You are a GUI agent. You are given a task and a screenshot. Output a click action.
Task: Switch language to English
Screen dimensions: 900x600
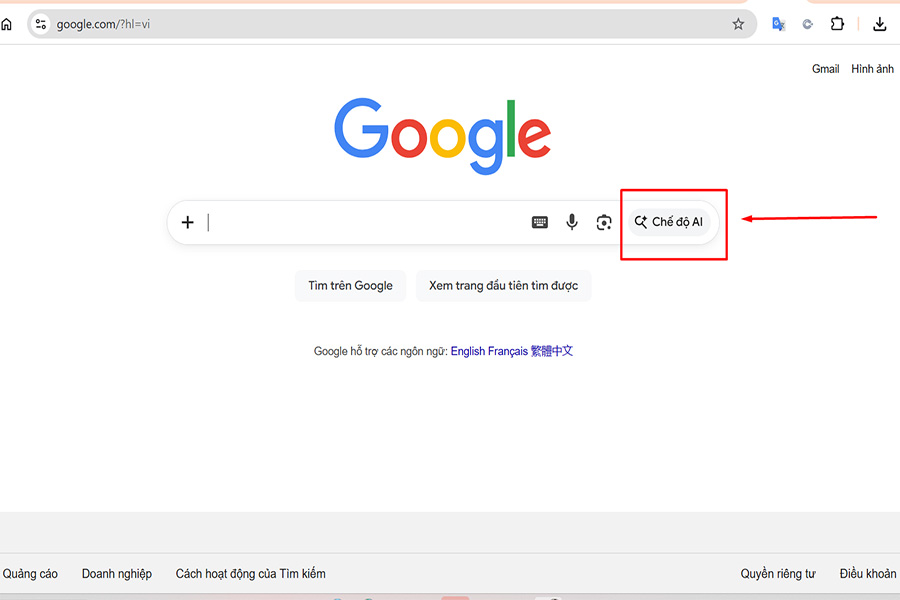468,351
